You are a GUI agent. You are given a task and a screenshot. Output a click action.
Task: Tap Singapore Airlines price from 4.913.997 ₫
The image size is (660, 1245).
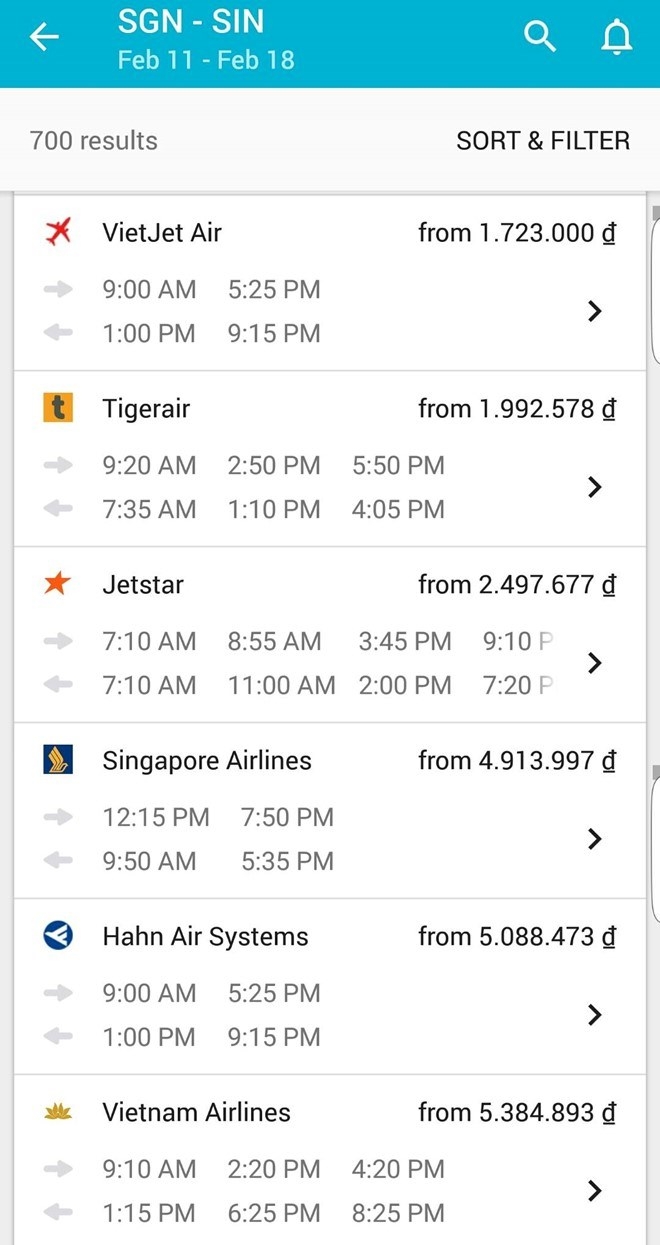(516, 761)
